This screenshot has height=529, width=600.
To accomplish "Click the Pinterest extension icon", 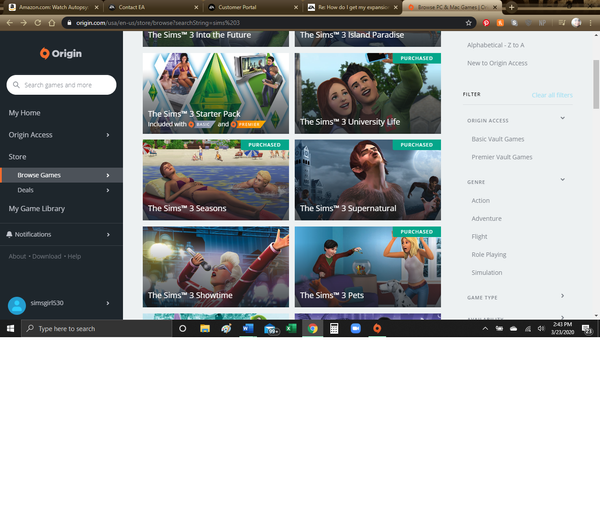I will tap(486, 23).
